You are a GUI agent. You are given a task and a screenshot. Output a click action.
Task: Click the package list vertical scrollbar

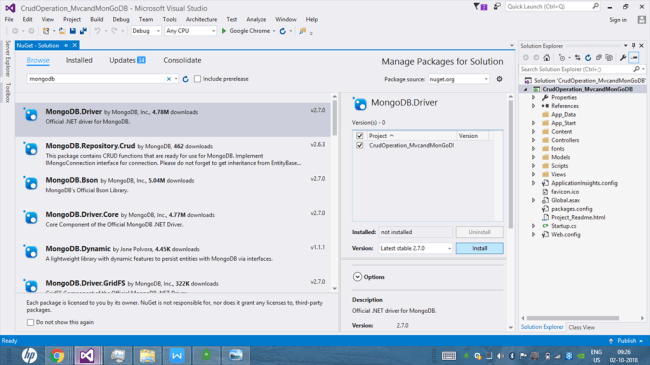[x=335, y=118]
